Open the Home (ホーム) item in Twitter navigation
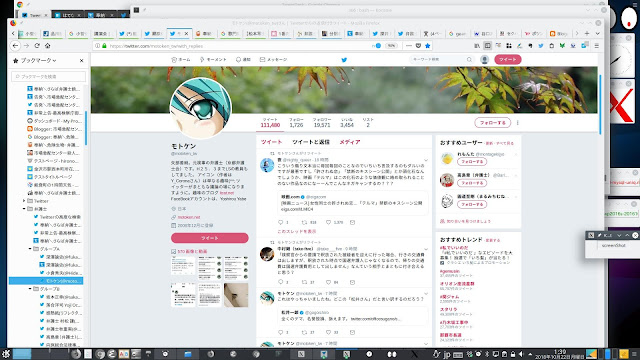640x360 pixels. [x=181, y=60]
